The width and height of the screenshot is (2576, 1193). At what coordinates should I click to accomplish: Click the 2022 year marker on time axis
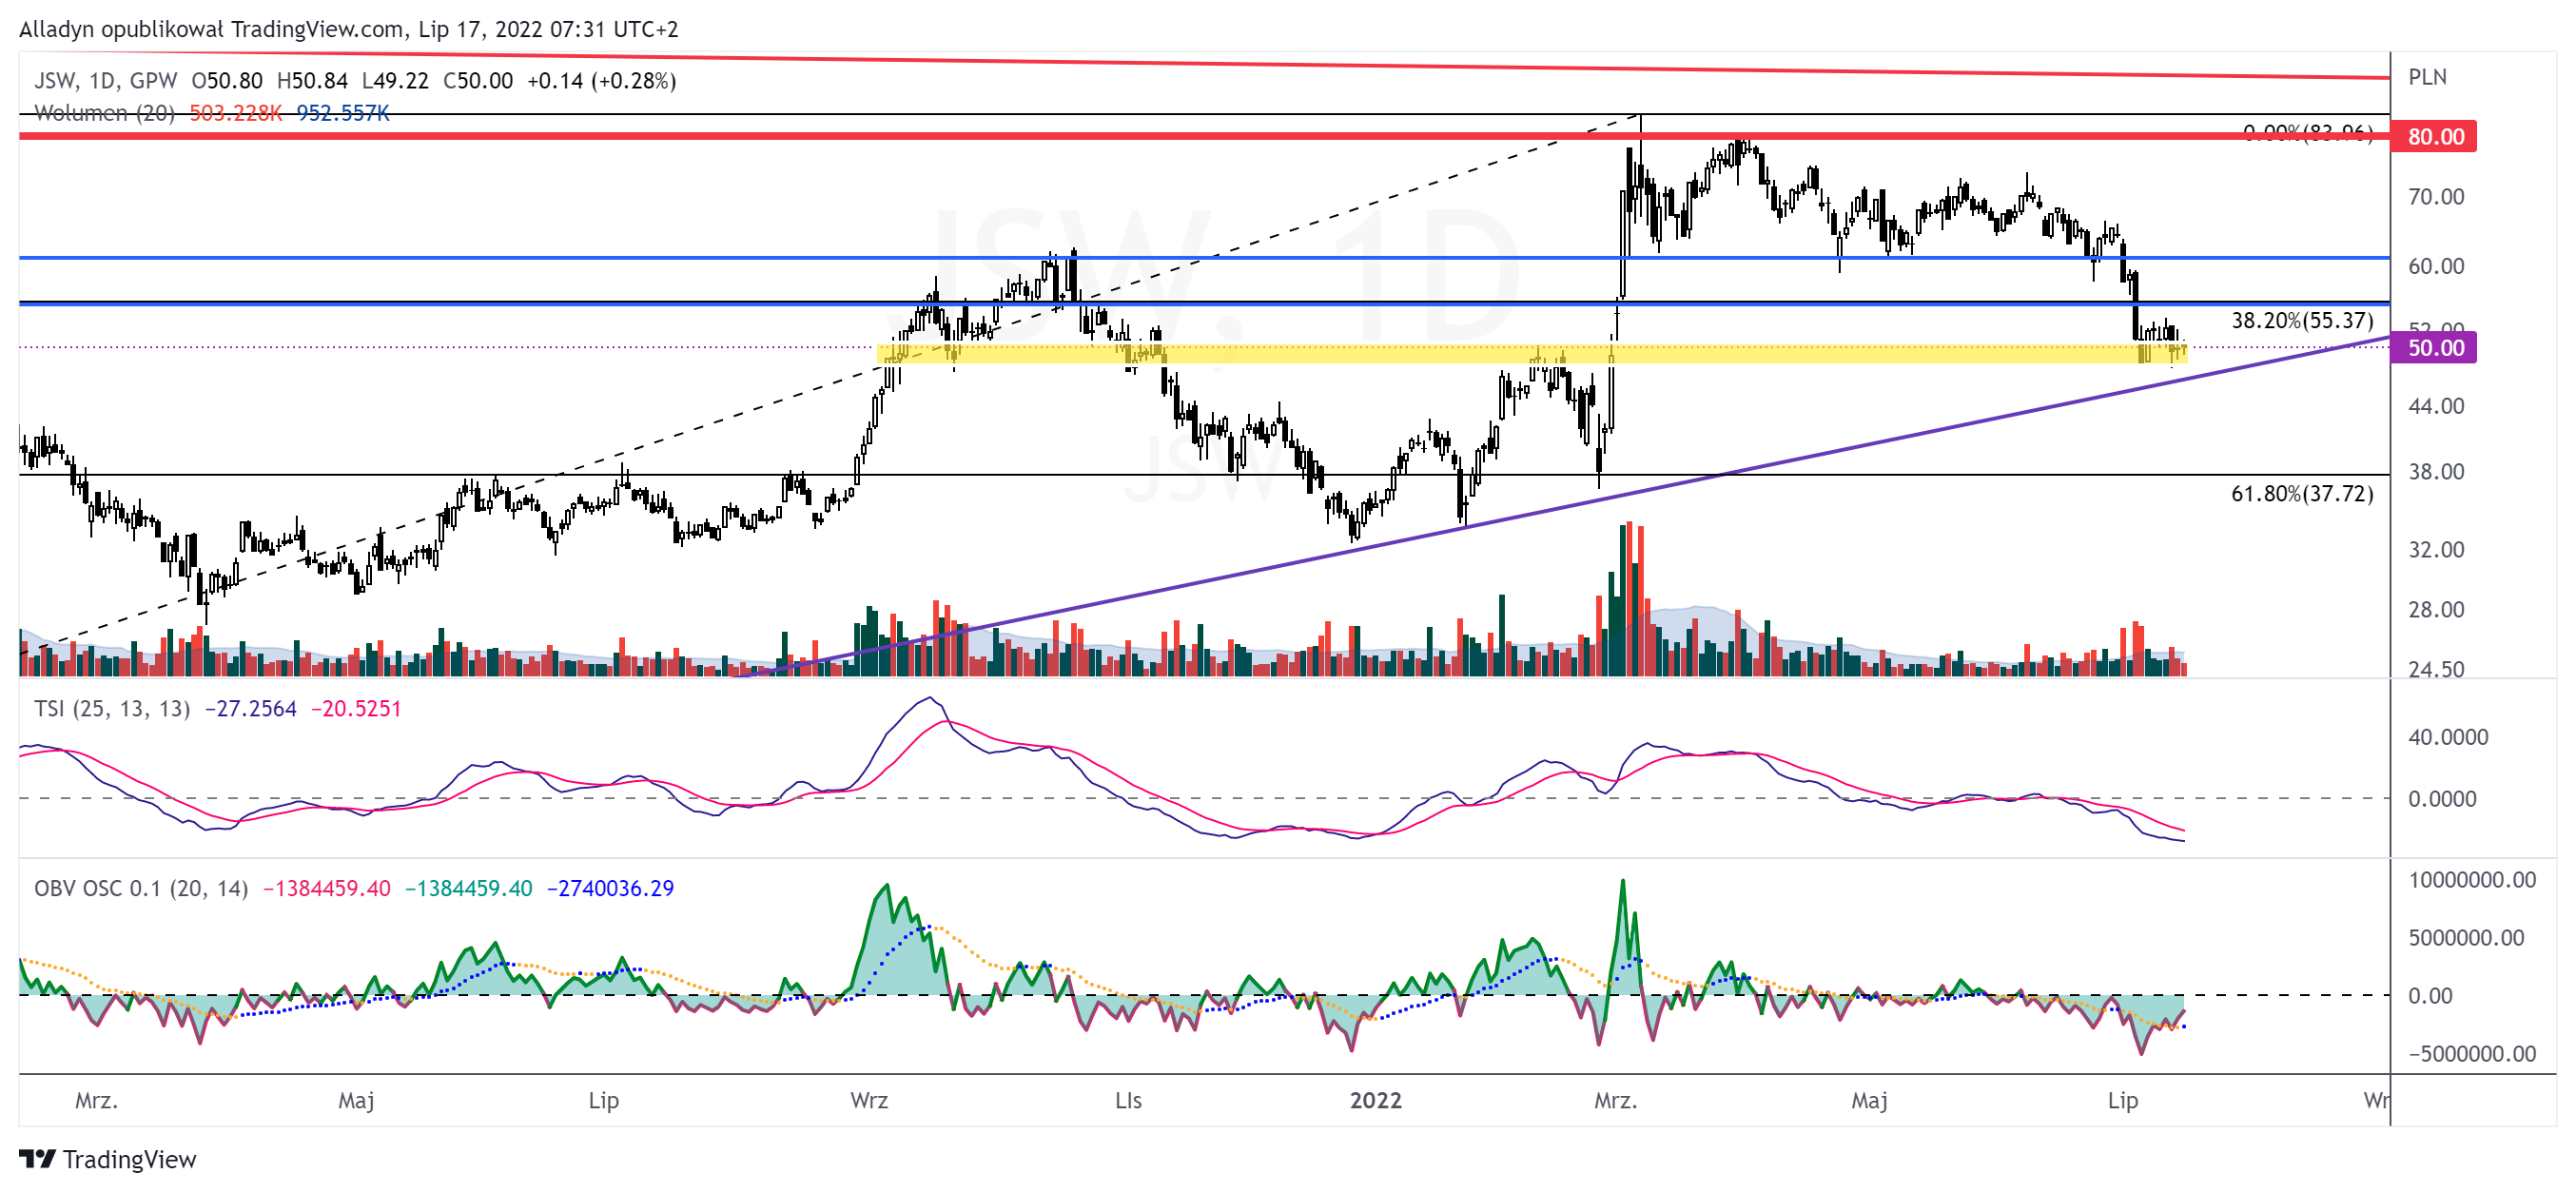pyautogui.click(x=1375, y=1101)
